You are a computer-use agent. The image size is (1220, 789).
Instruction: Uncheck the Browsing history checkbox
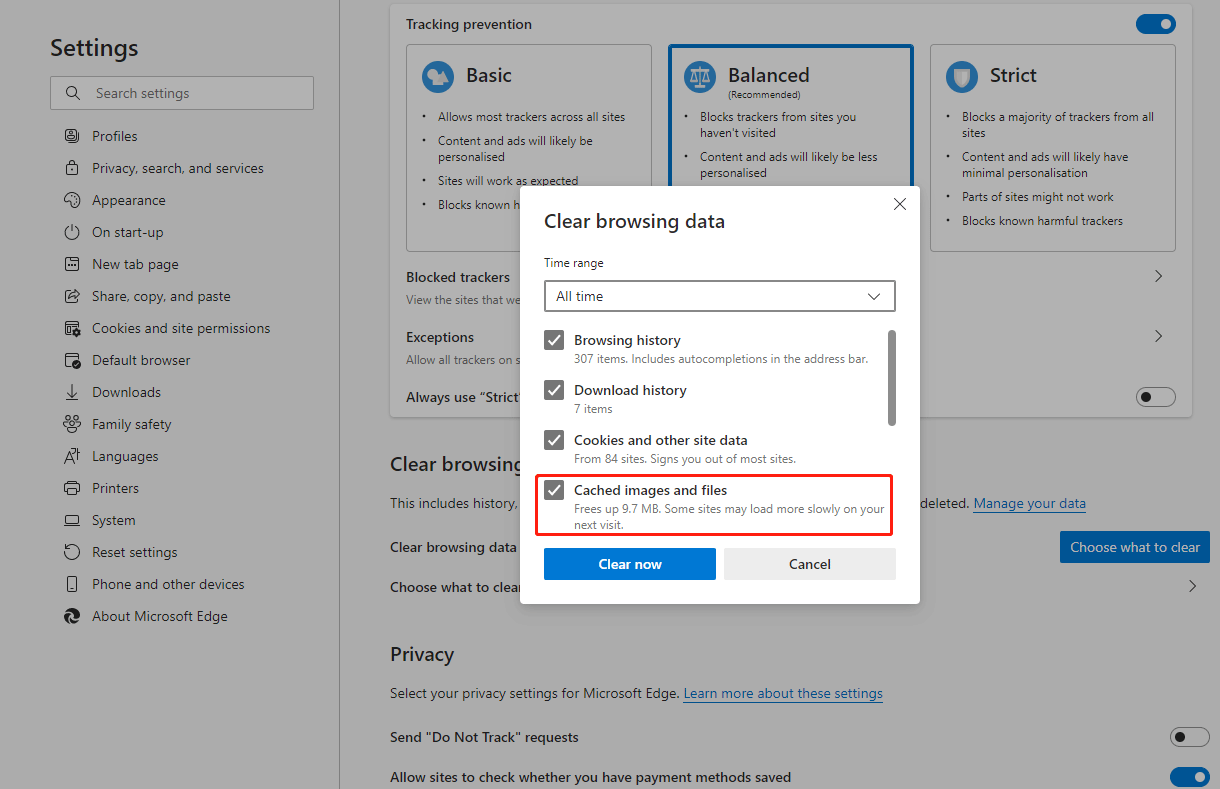(x=554, y=340)
